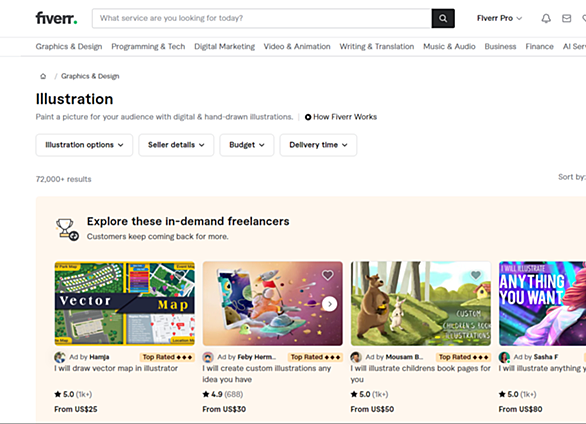Click the trophy icon by in-demand freelancers
Viewport: 586px width, 424px height.
(x=67, y=229)
